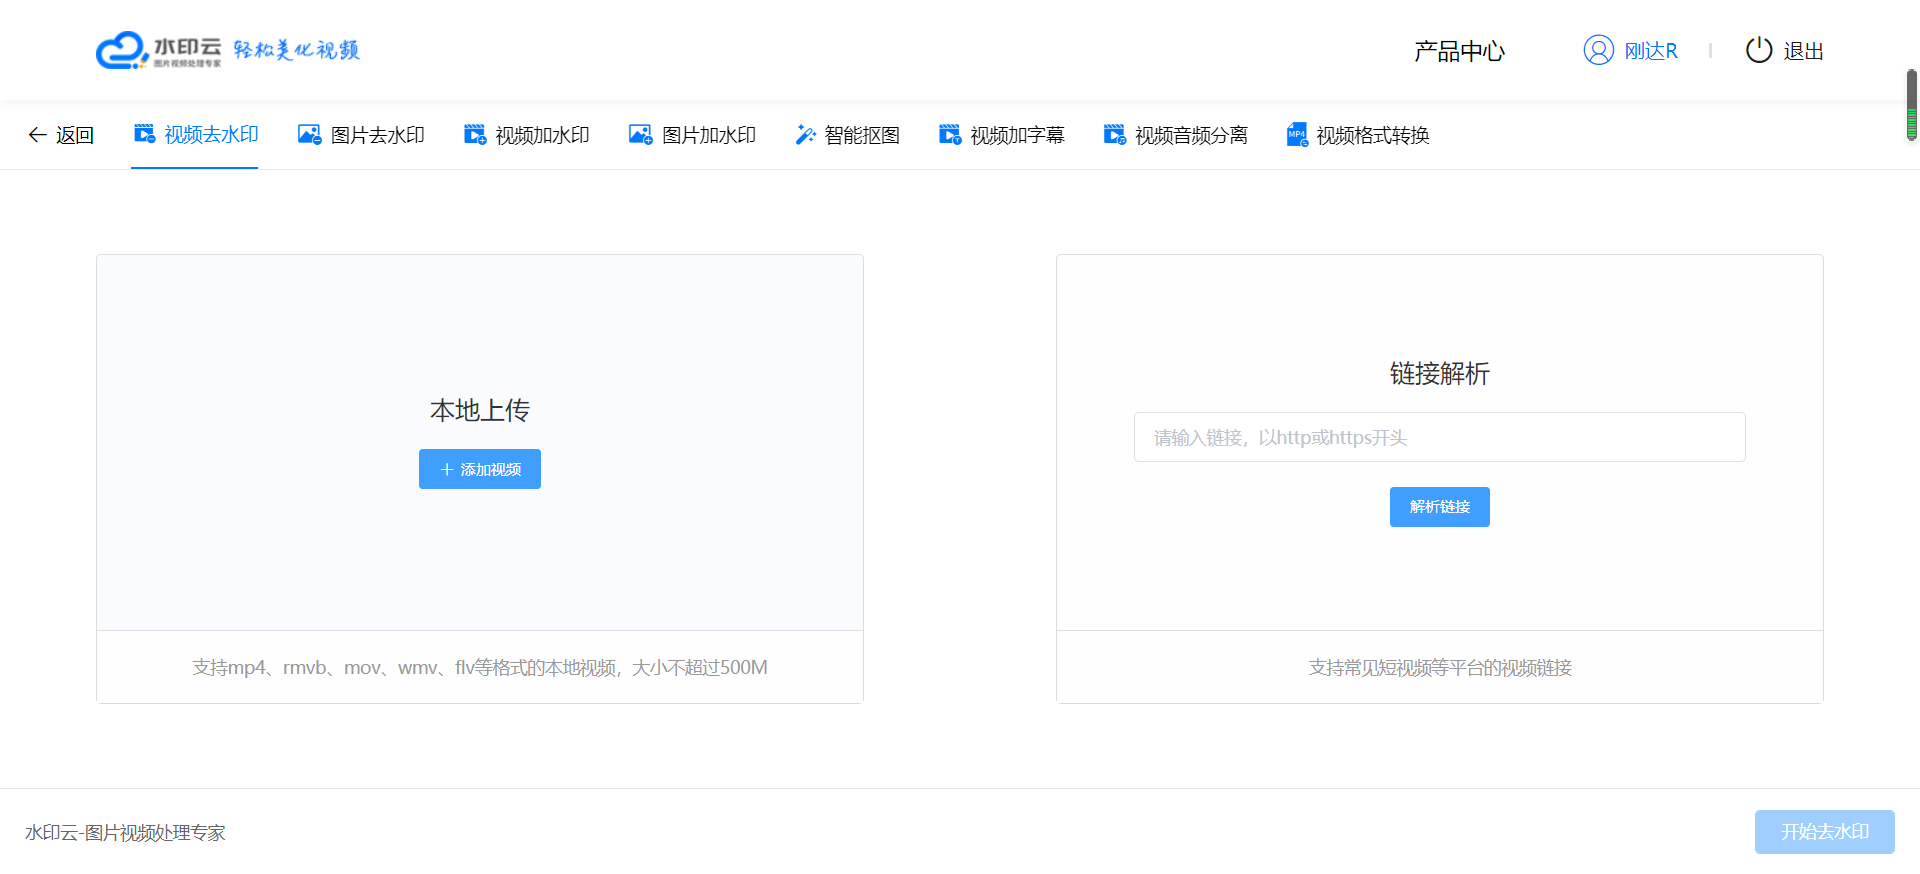Click the supported formats 500M note
1920x874 pixels.
(480, 667)
